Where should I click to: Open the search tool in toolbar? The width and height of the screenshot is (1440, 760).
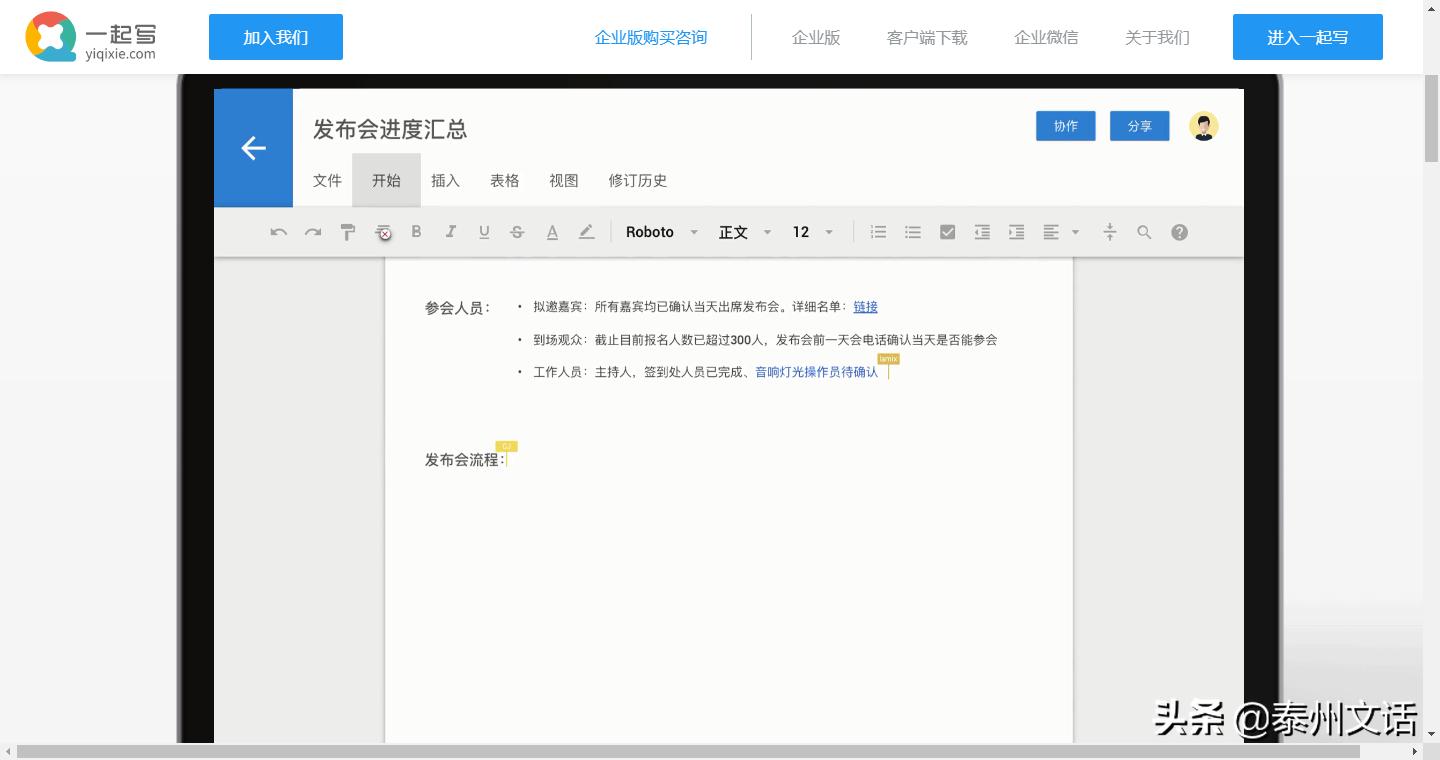(x=1144, y=231)
